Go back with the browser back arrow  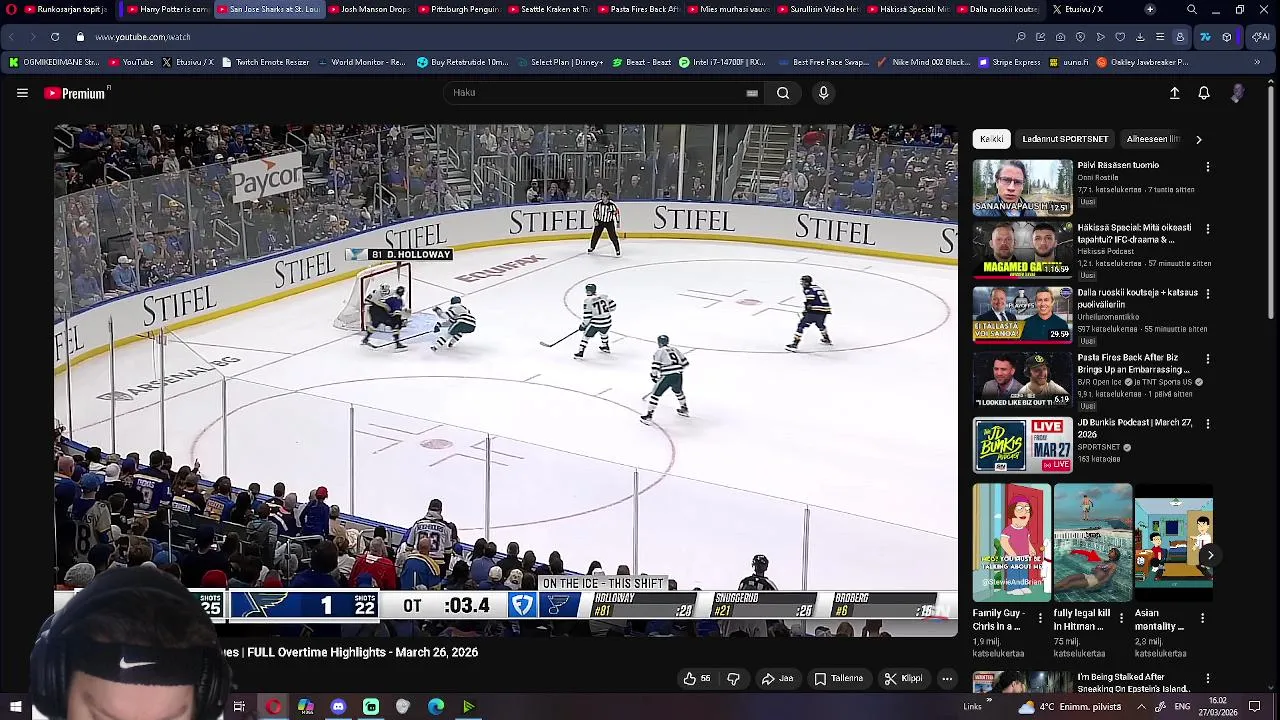(x=11, y=37)
